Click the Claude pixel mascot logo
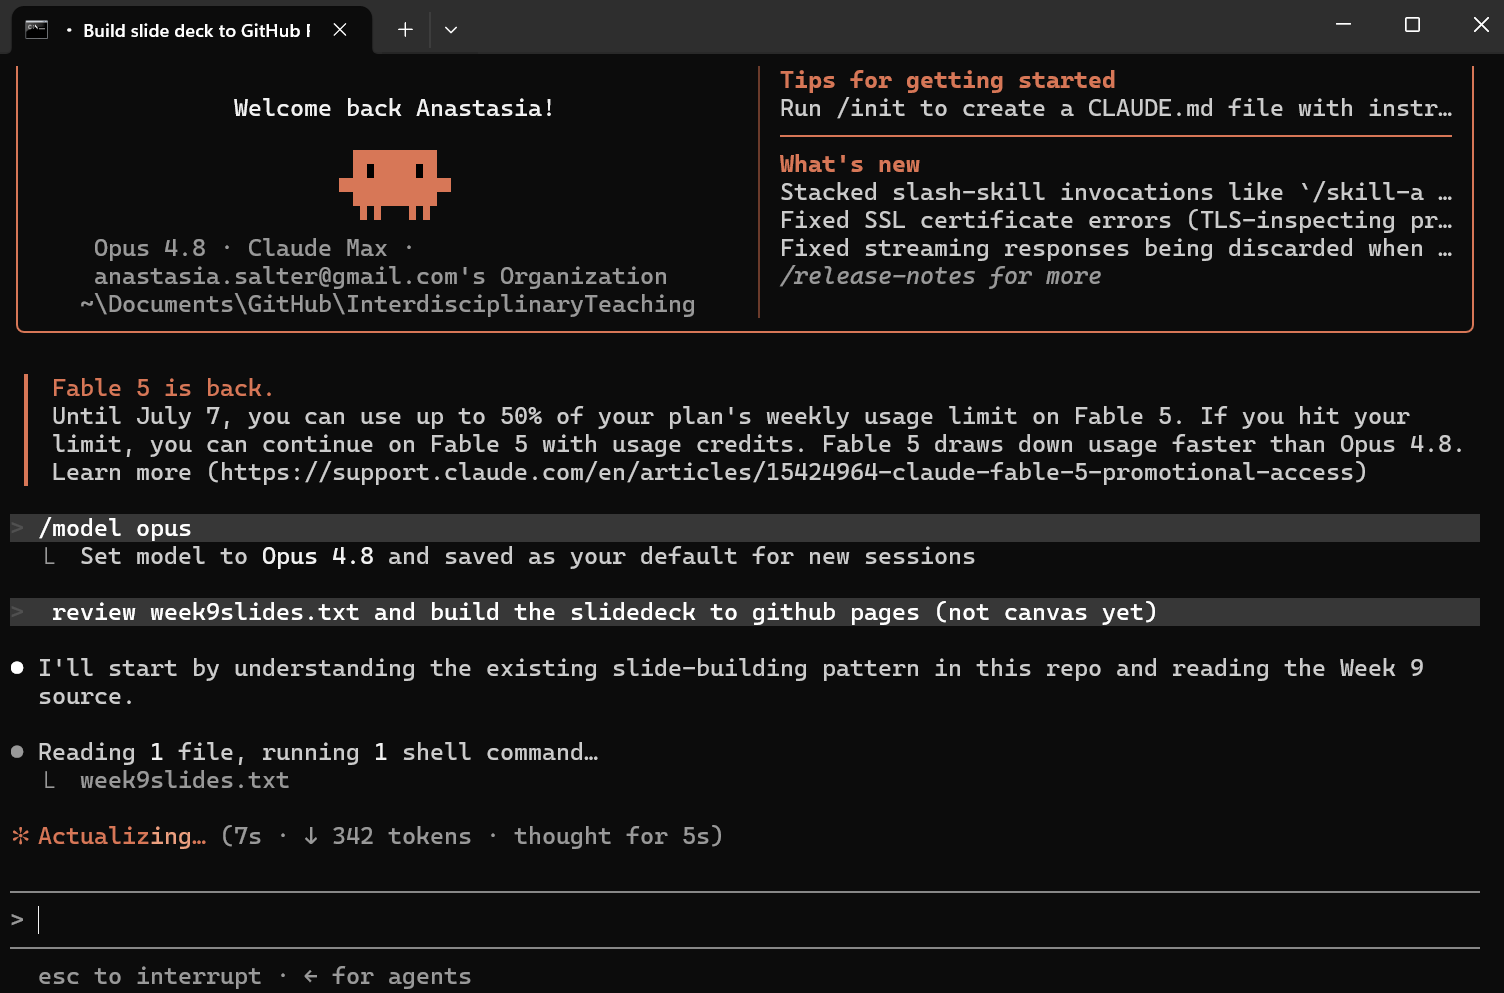Viewport: 1504px width, 993px height. (x=395, y=185)
